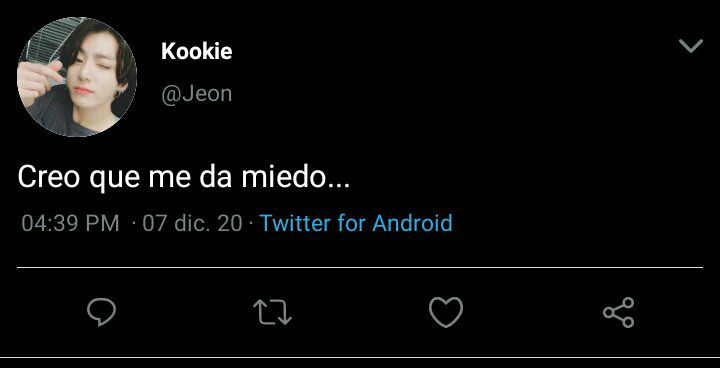Toggle like on the miedo tweet
Screen dimensions: 720x368
coord(446,312)
